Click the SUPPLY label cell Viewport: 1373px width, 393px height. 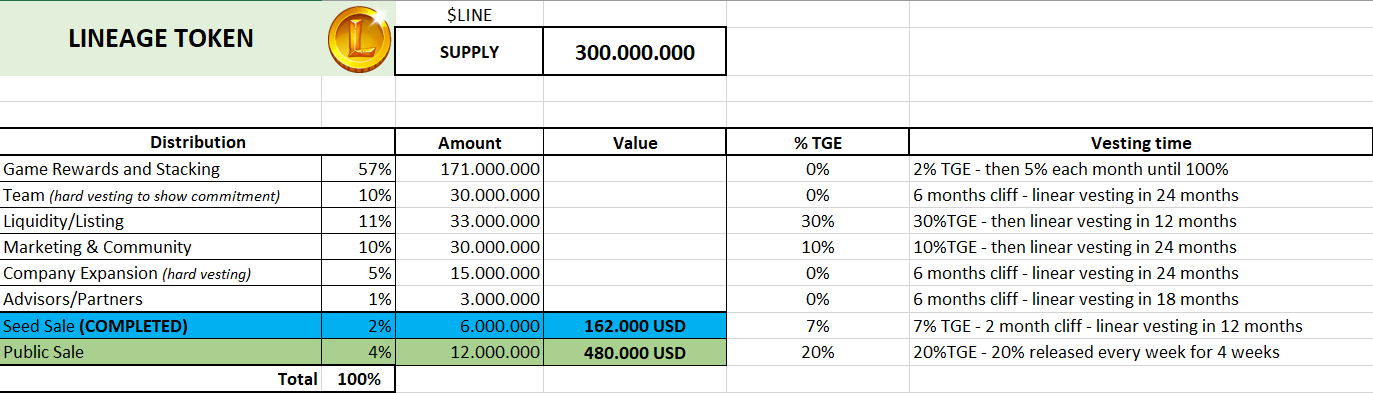pos(469,52)
